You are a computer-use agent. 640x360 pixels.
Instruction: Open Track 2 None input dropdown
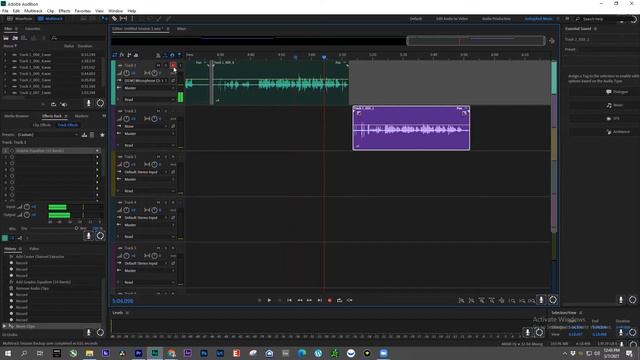146,127
